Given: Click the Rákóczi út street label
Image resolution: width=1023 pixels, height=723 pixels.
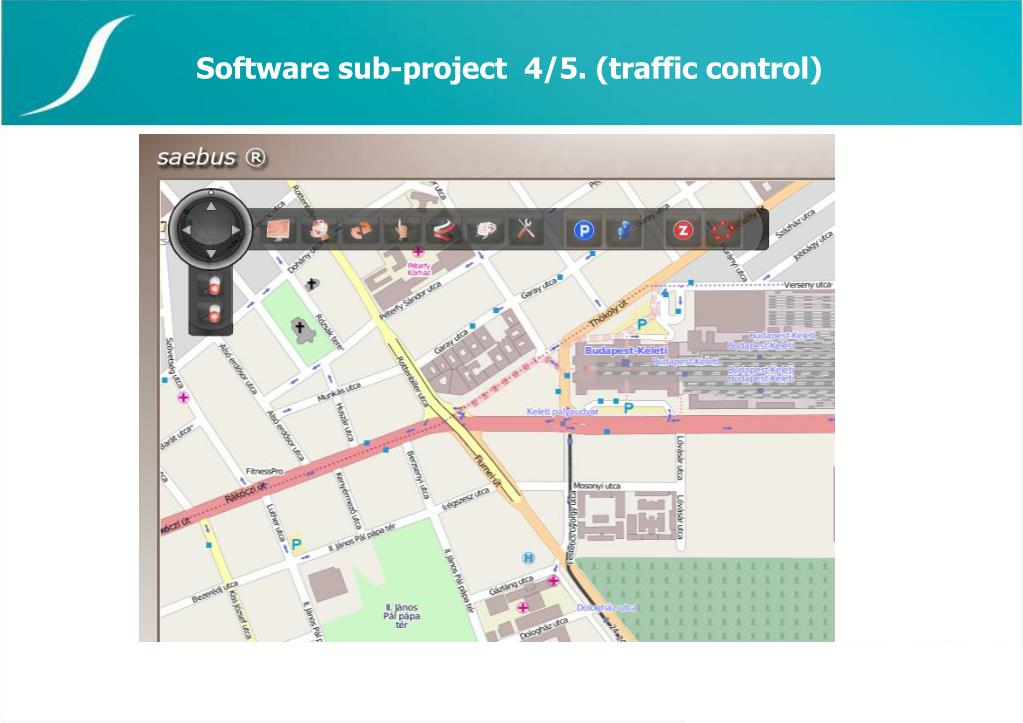Looking at the screenshot, I should pos(246,493).
